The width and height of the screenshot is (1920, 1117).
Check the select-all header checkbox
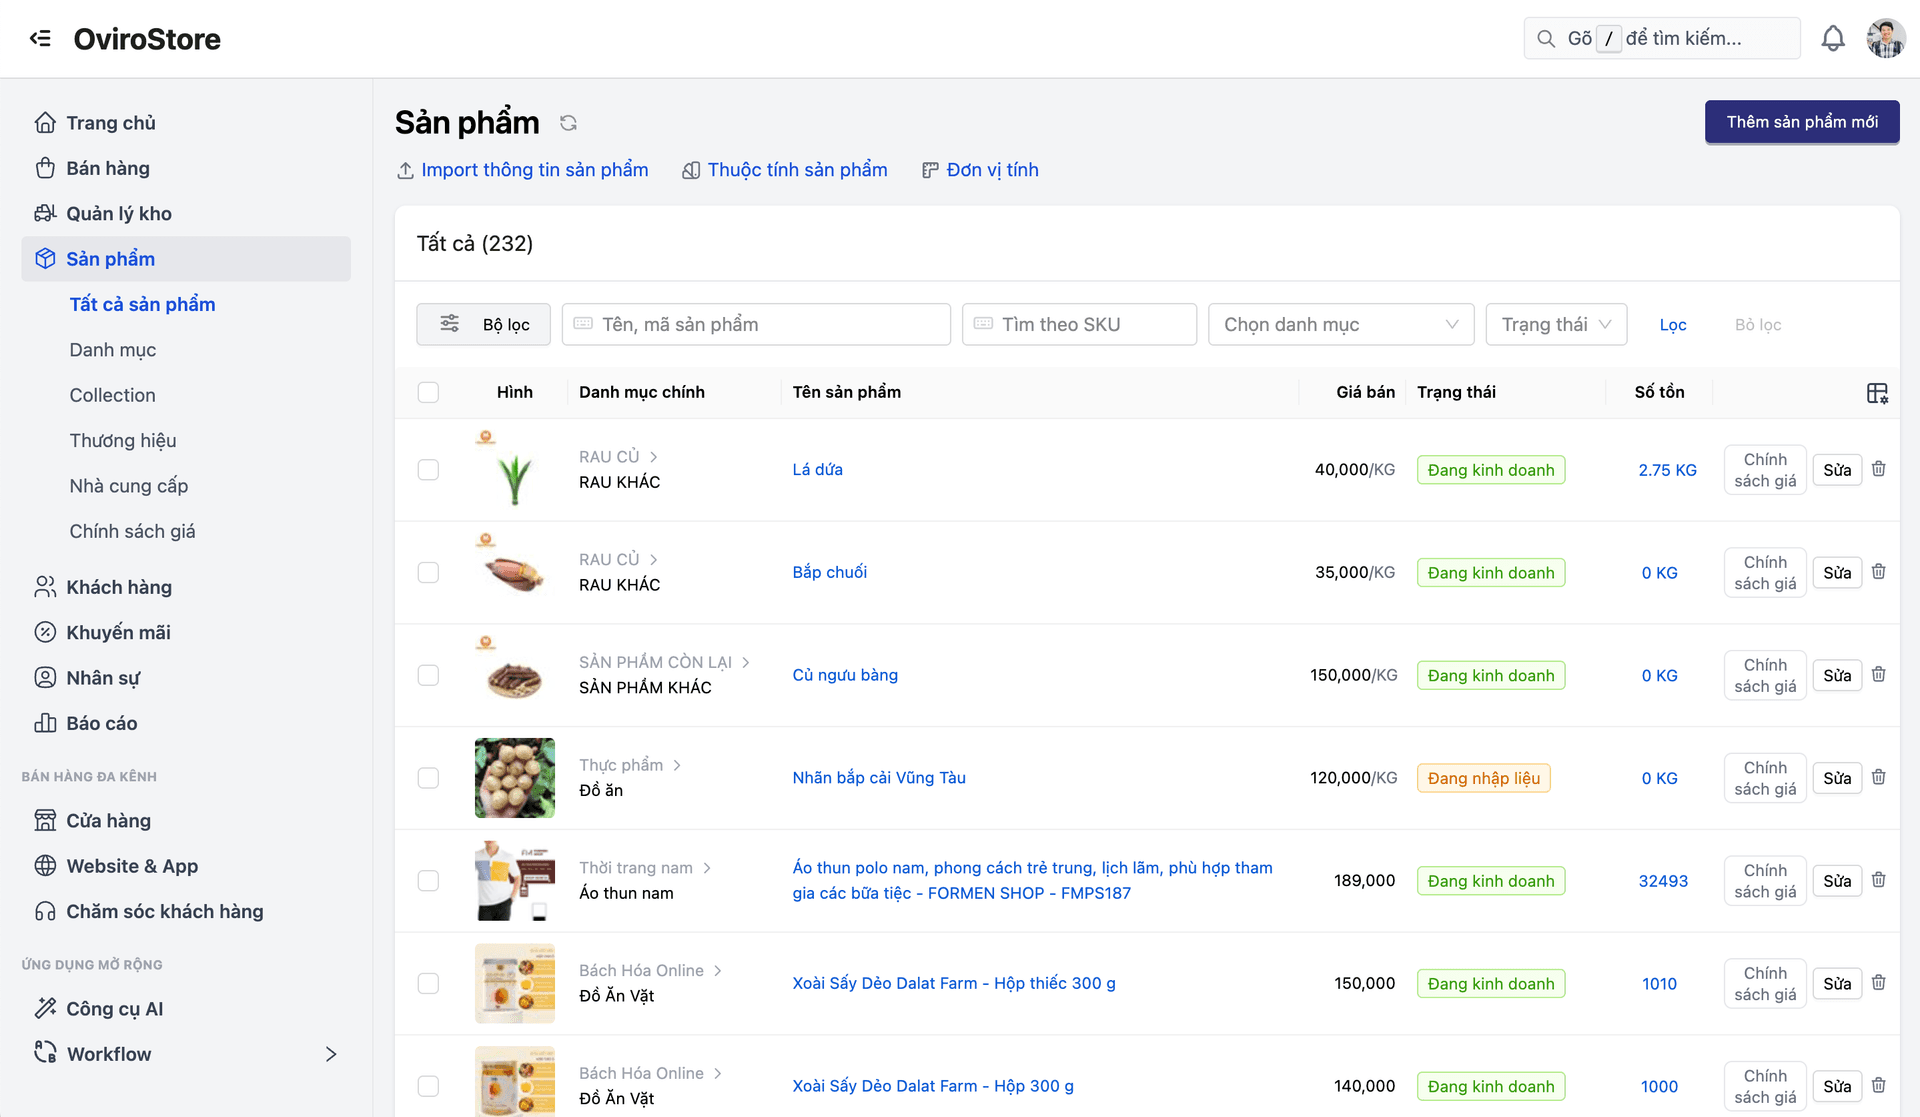(x=428, y=392)
